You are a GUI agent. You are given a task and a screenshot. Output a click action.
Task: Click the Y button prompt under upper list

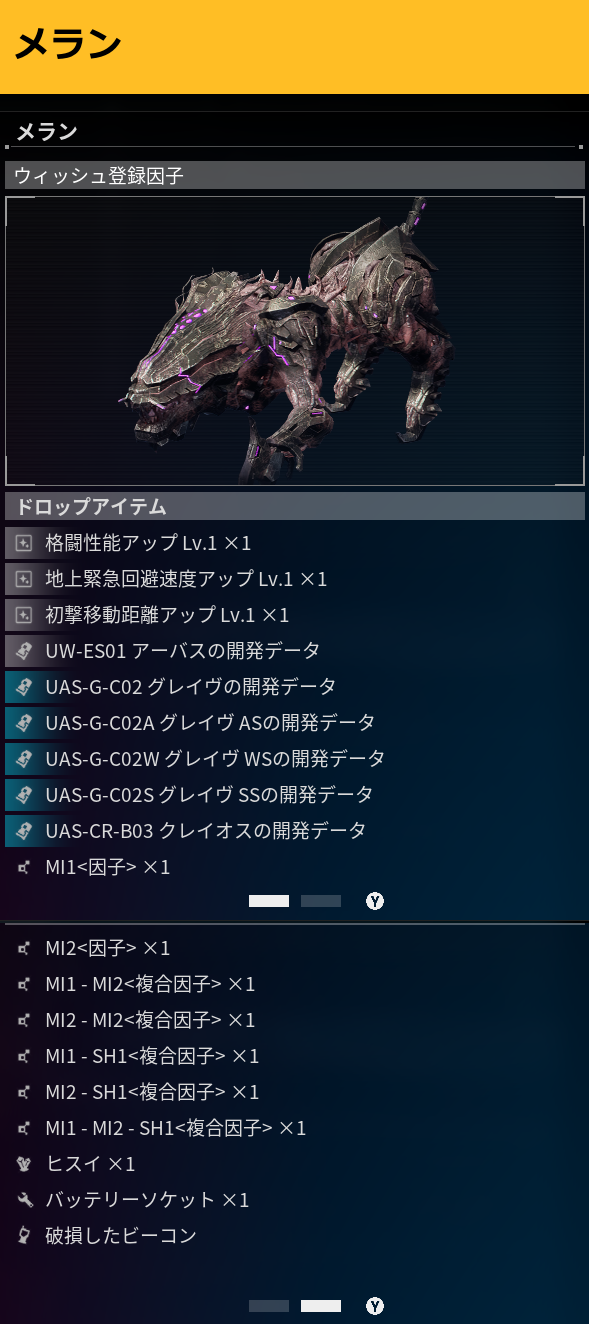[375, 901]
